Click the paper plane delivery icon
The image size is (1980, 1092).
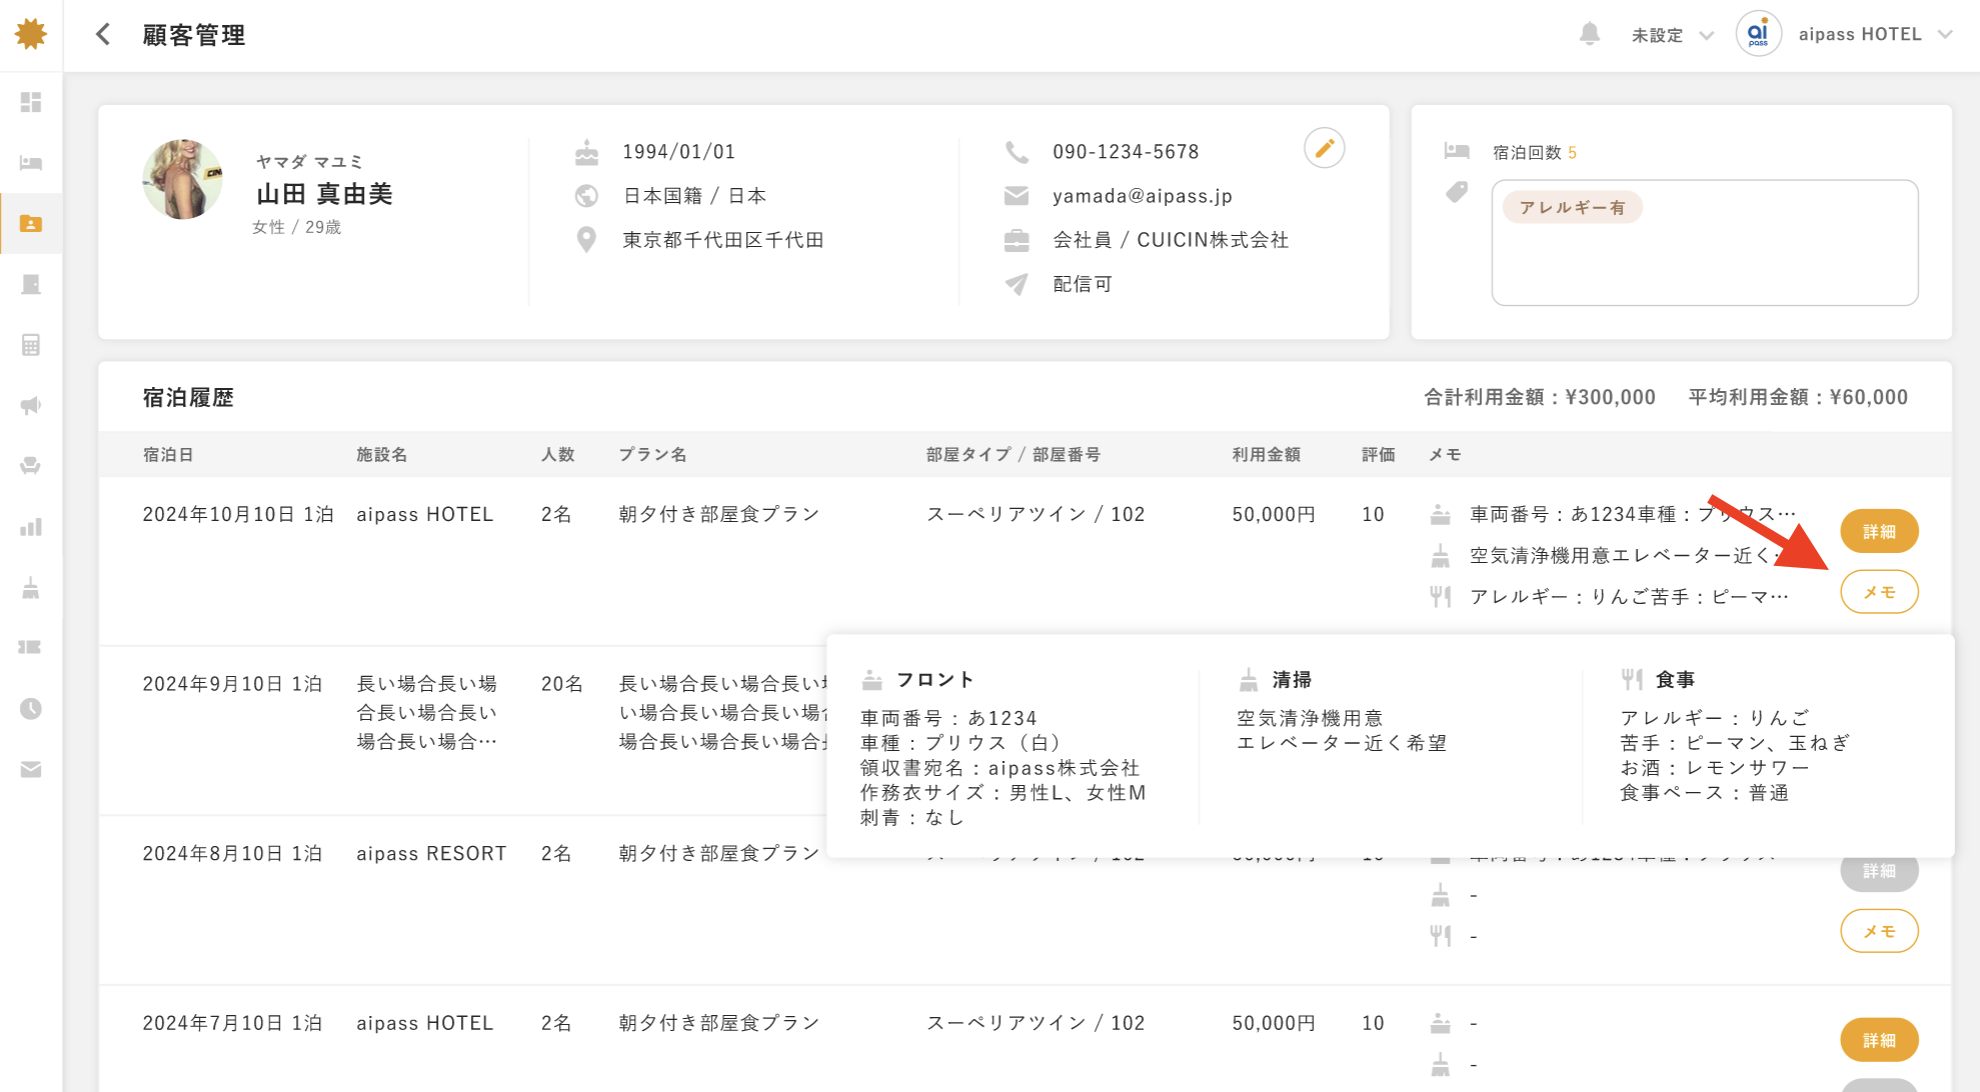click(1016, 284)
